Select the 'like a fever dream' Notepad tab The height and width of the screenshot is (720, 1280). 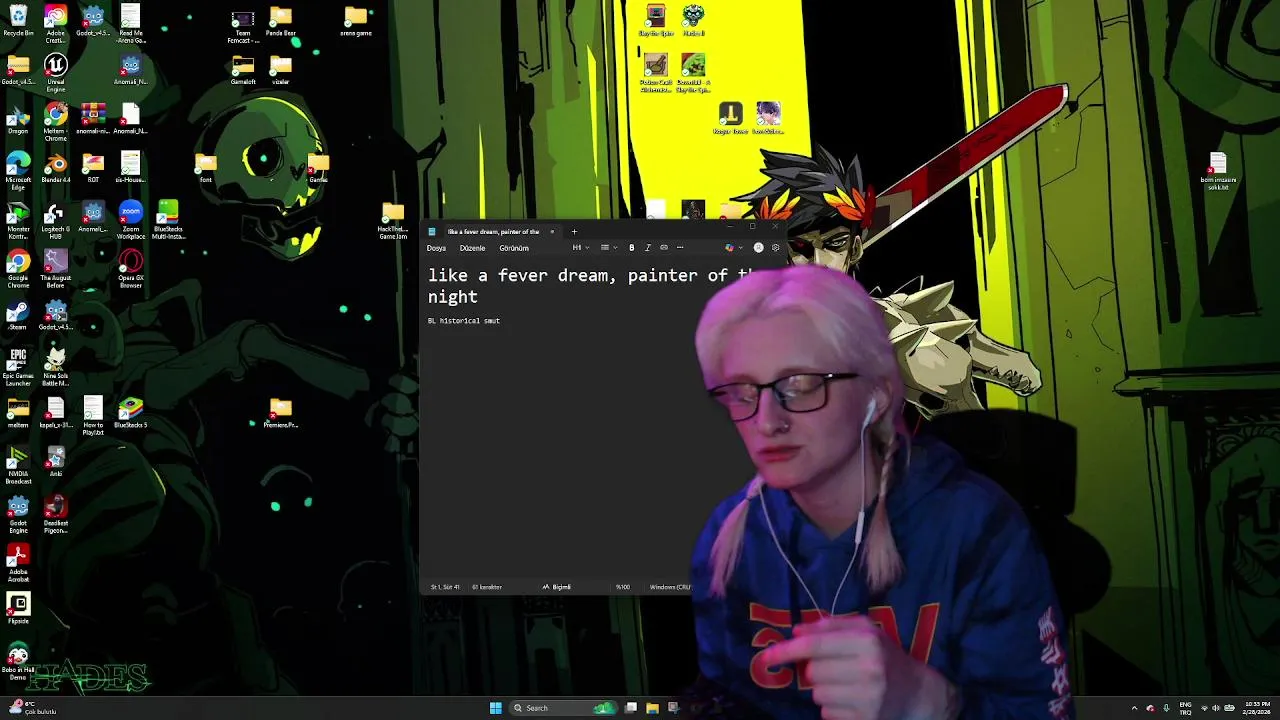493,232
